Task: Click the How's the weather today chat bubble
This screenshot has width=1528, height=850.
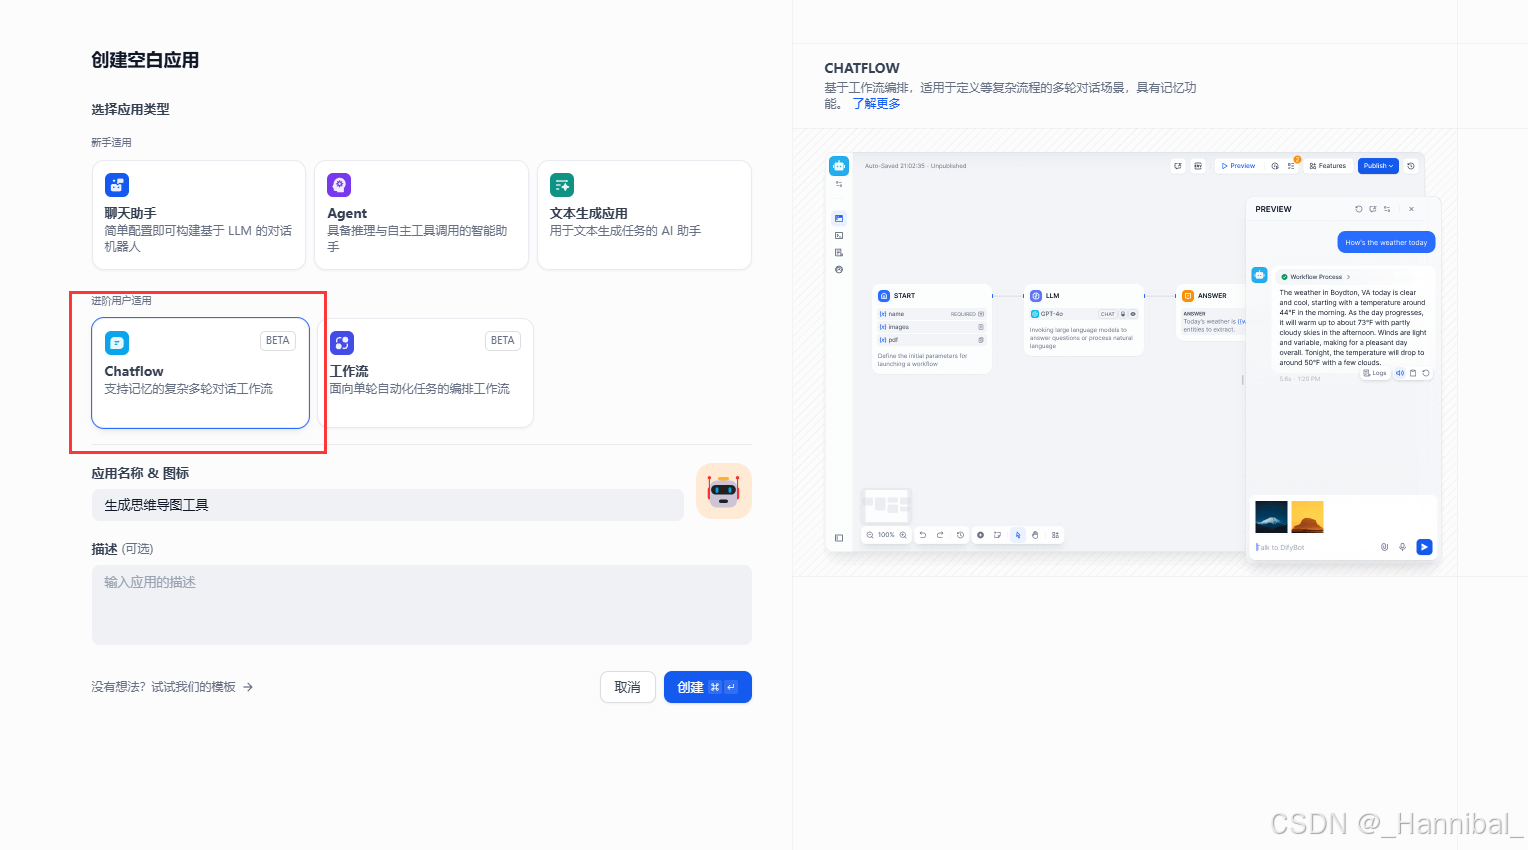Action: pyautogui.click(x=1386, y=242)
